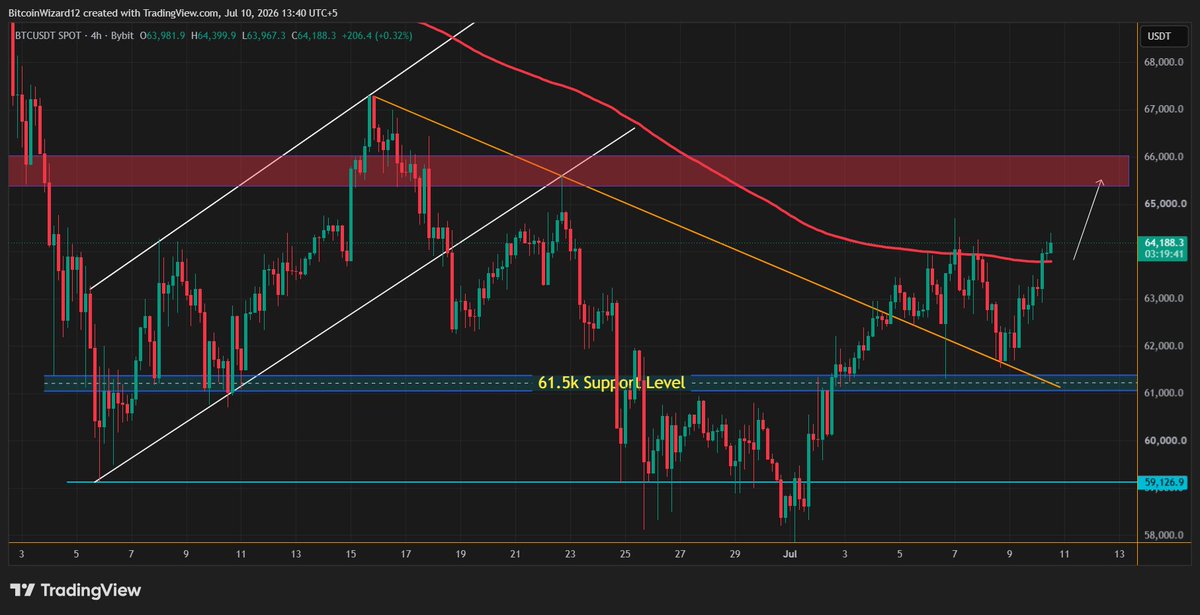This screenshot has height=615, width=1200.
Task: Click the 17 date label on time axis
Action: pos(406,553)
